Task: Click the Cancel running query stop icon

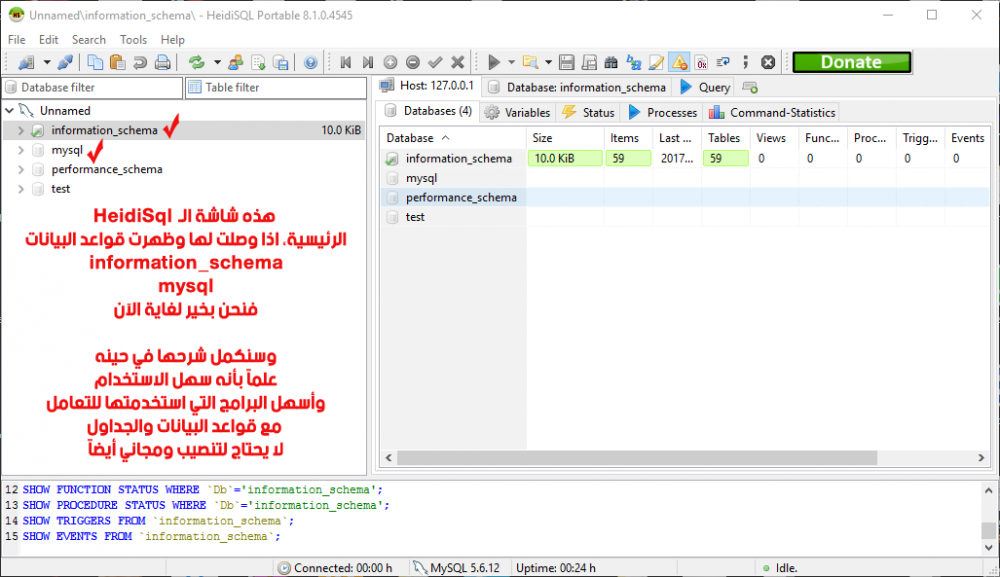Action: (768, 62)
